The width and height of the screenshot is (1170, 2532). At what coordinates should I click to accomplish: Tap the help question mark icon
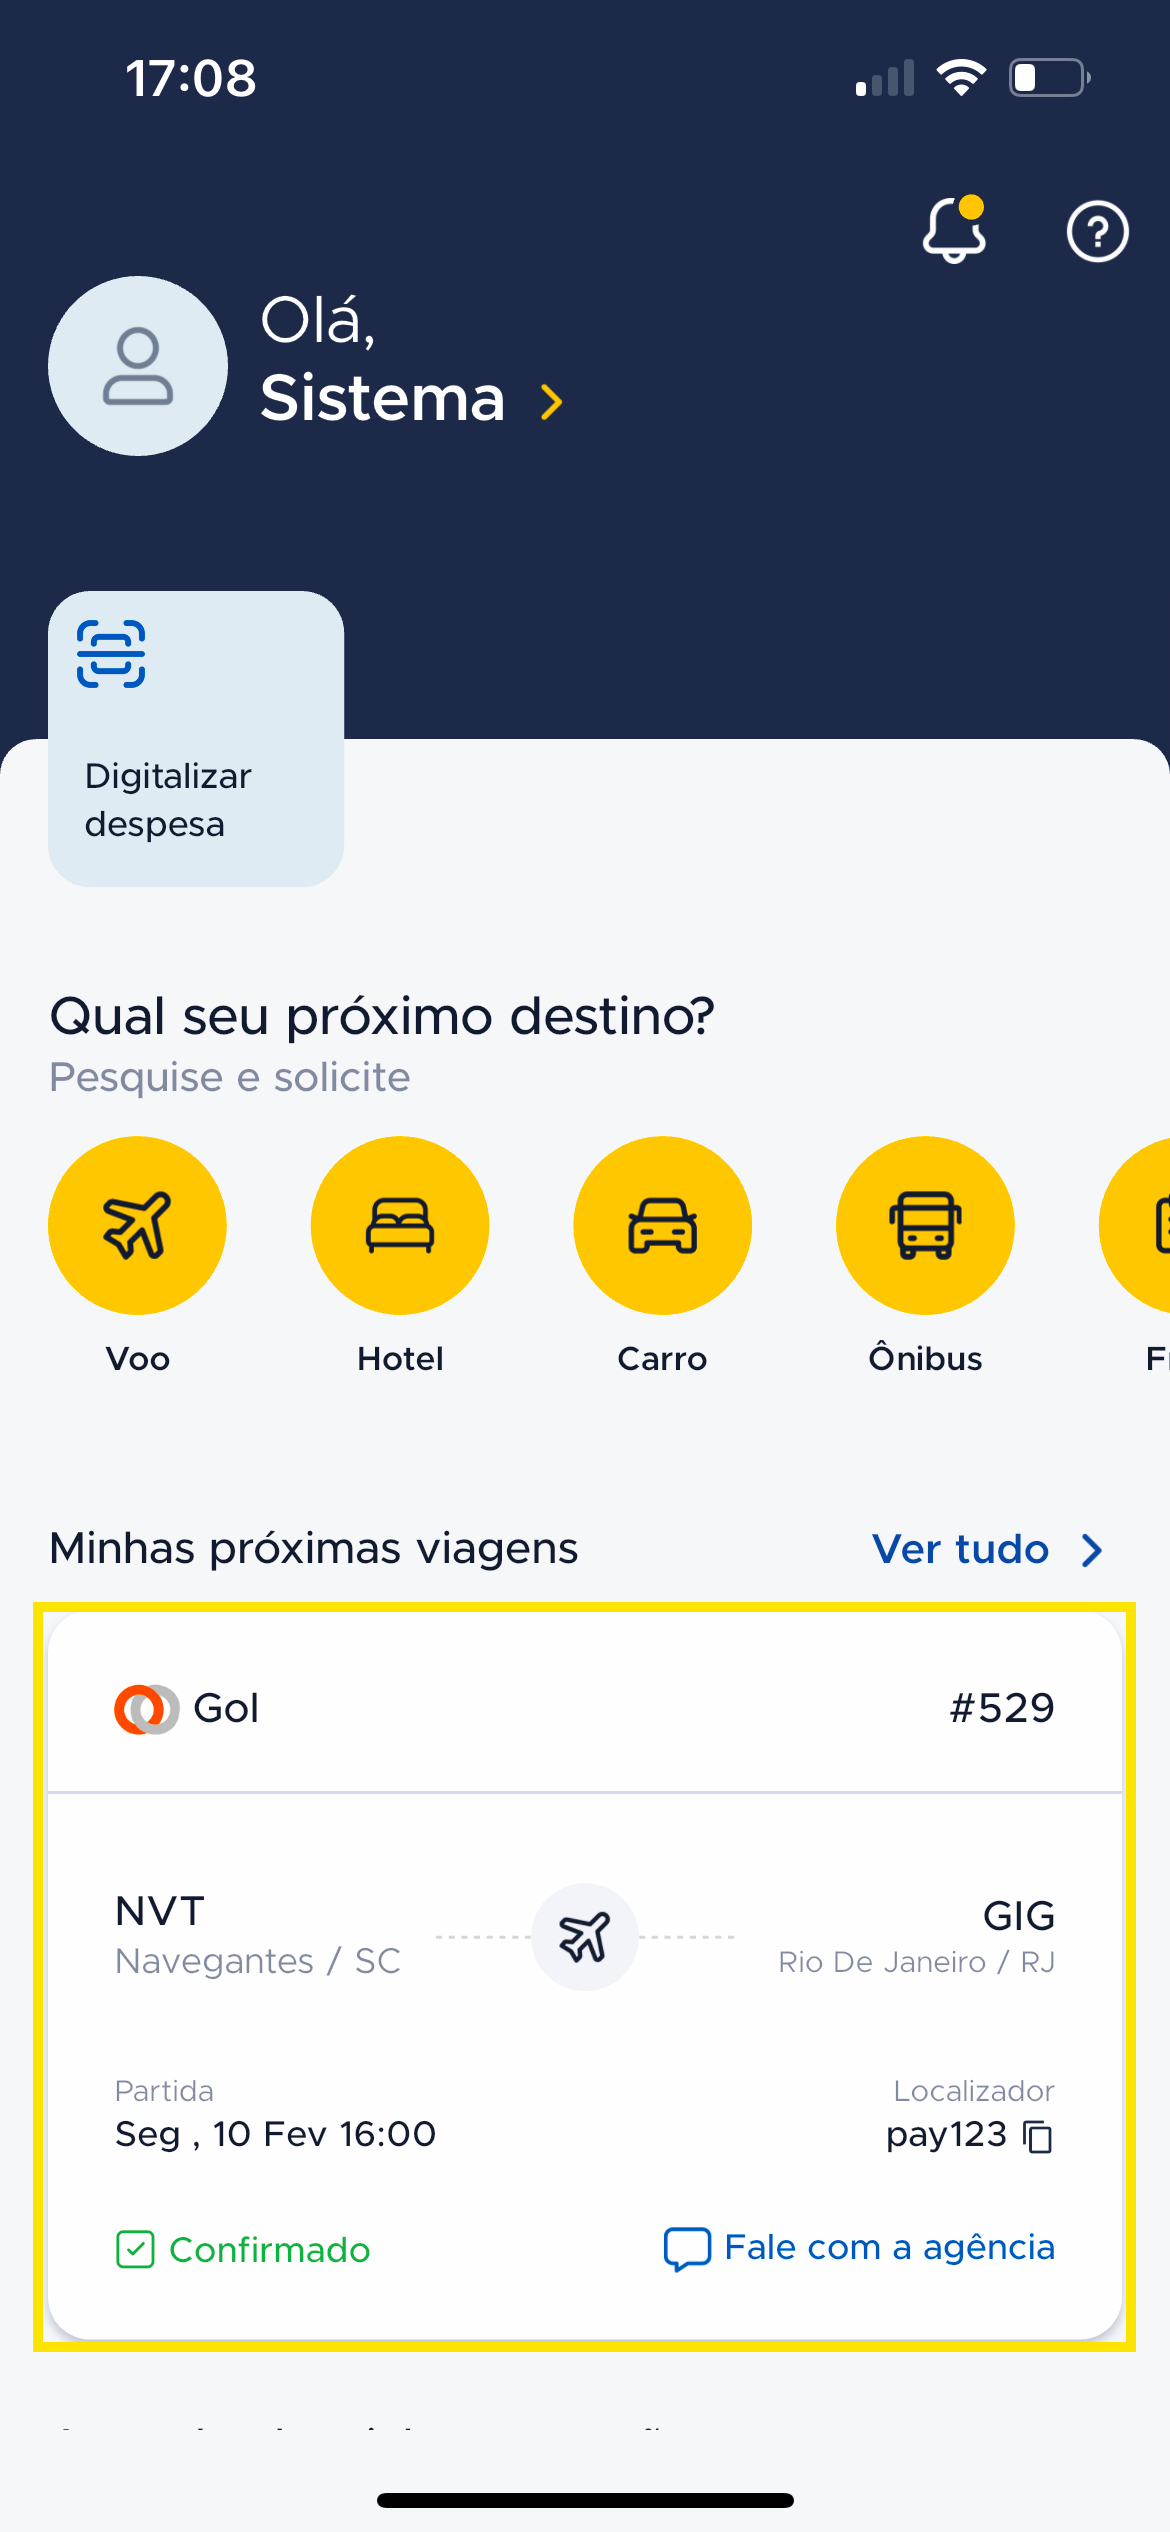tap(1097, 232)
